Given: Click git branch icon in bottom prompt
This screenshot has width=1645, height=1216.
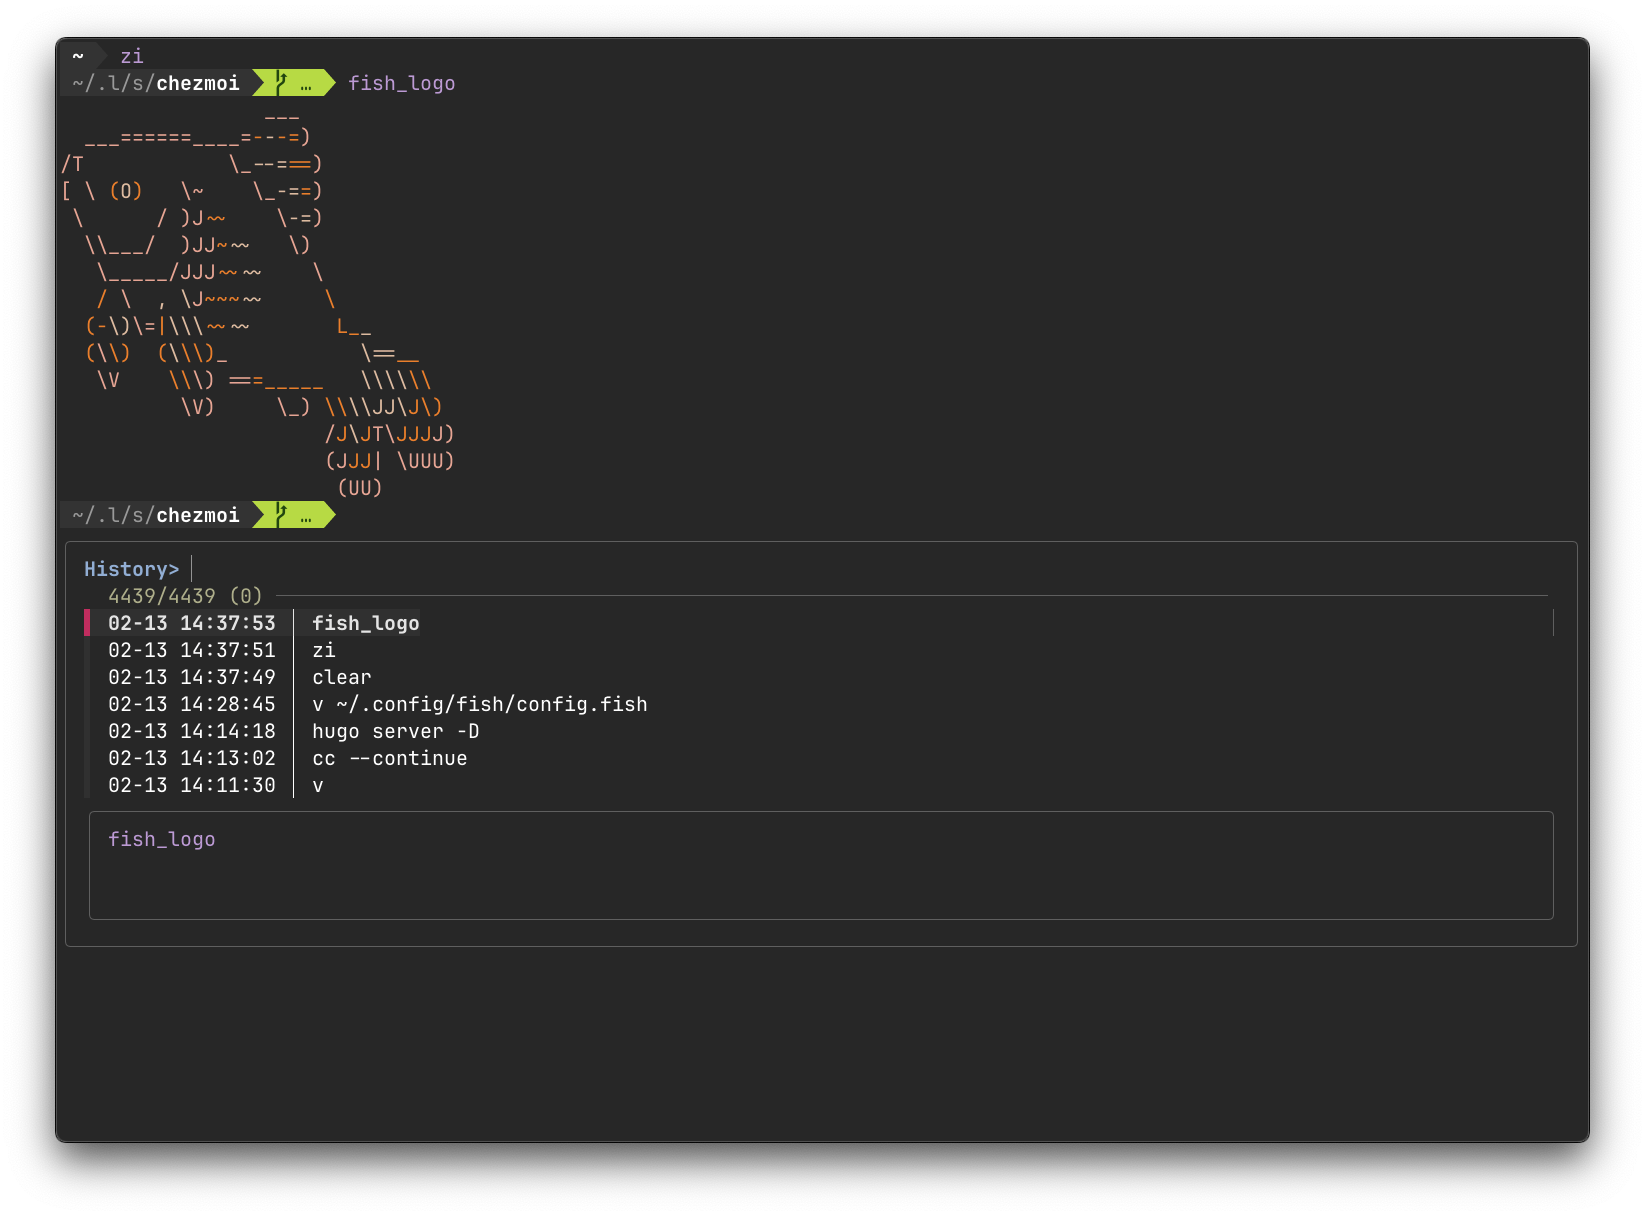Looking at the screenshot, I should (x=282, y=515).
